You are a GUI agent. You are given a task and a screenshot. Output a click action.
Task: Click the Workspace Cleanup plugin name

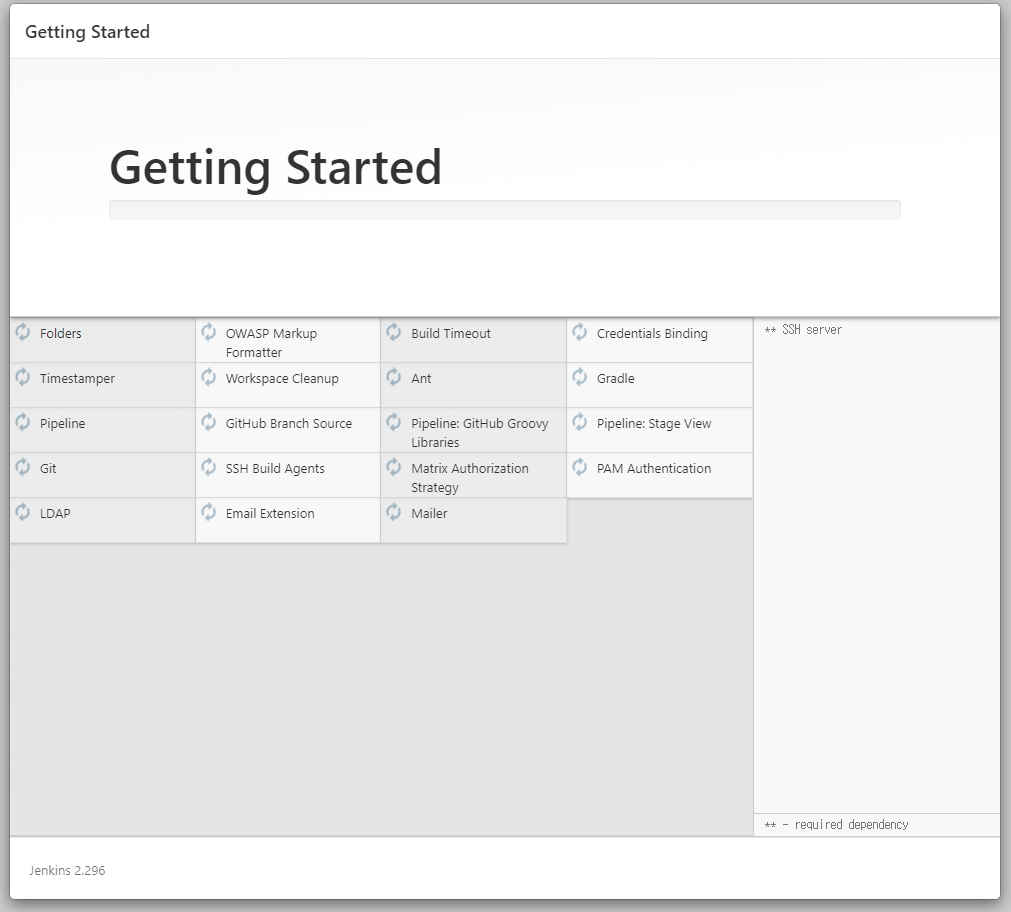pyautogui.click(x=282, y=379)
